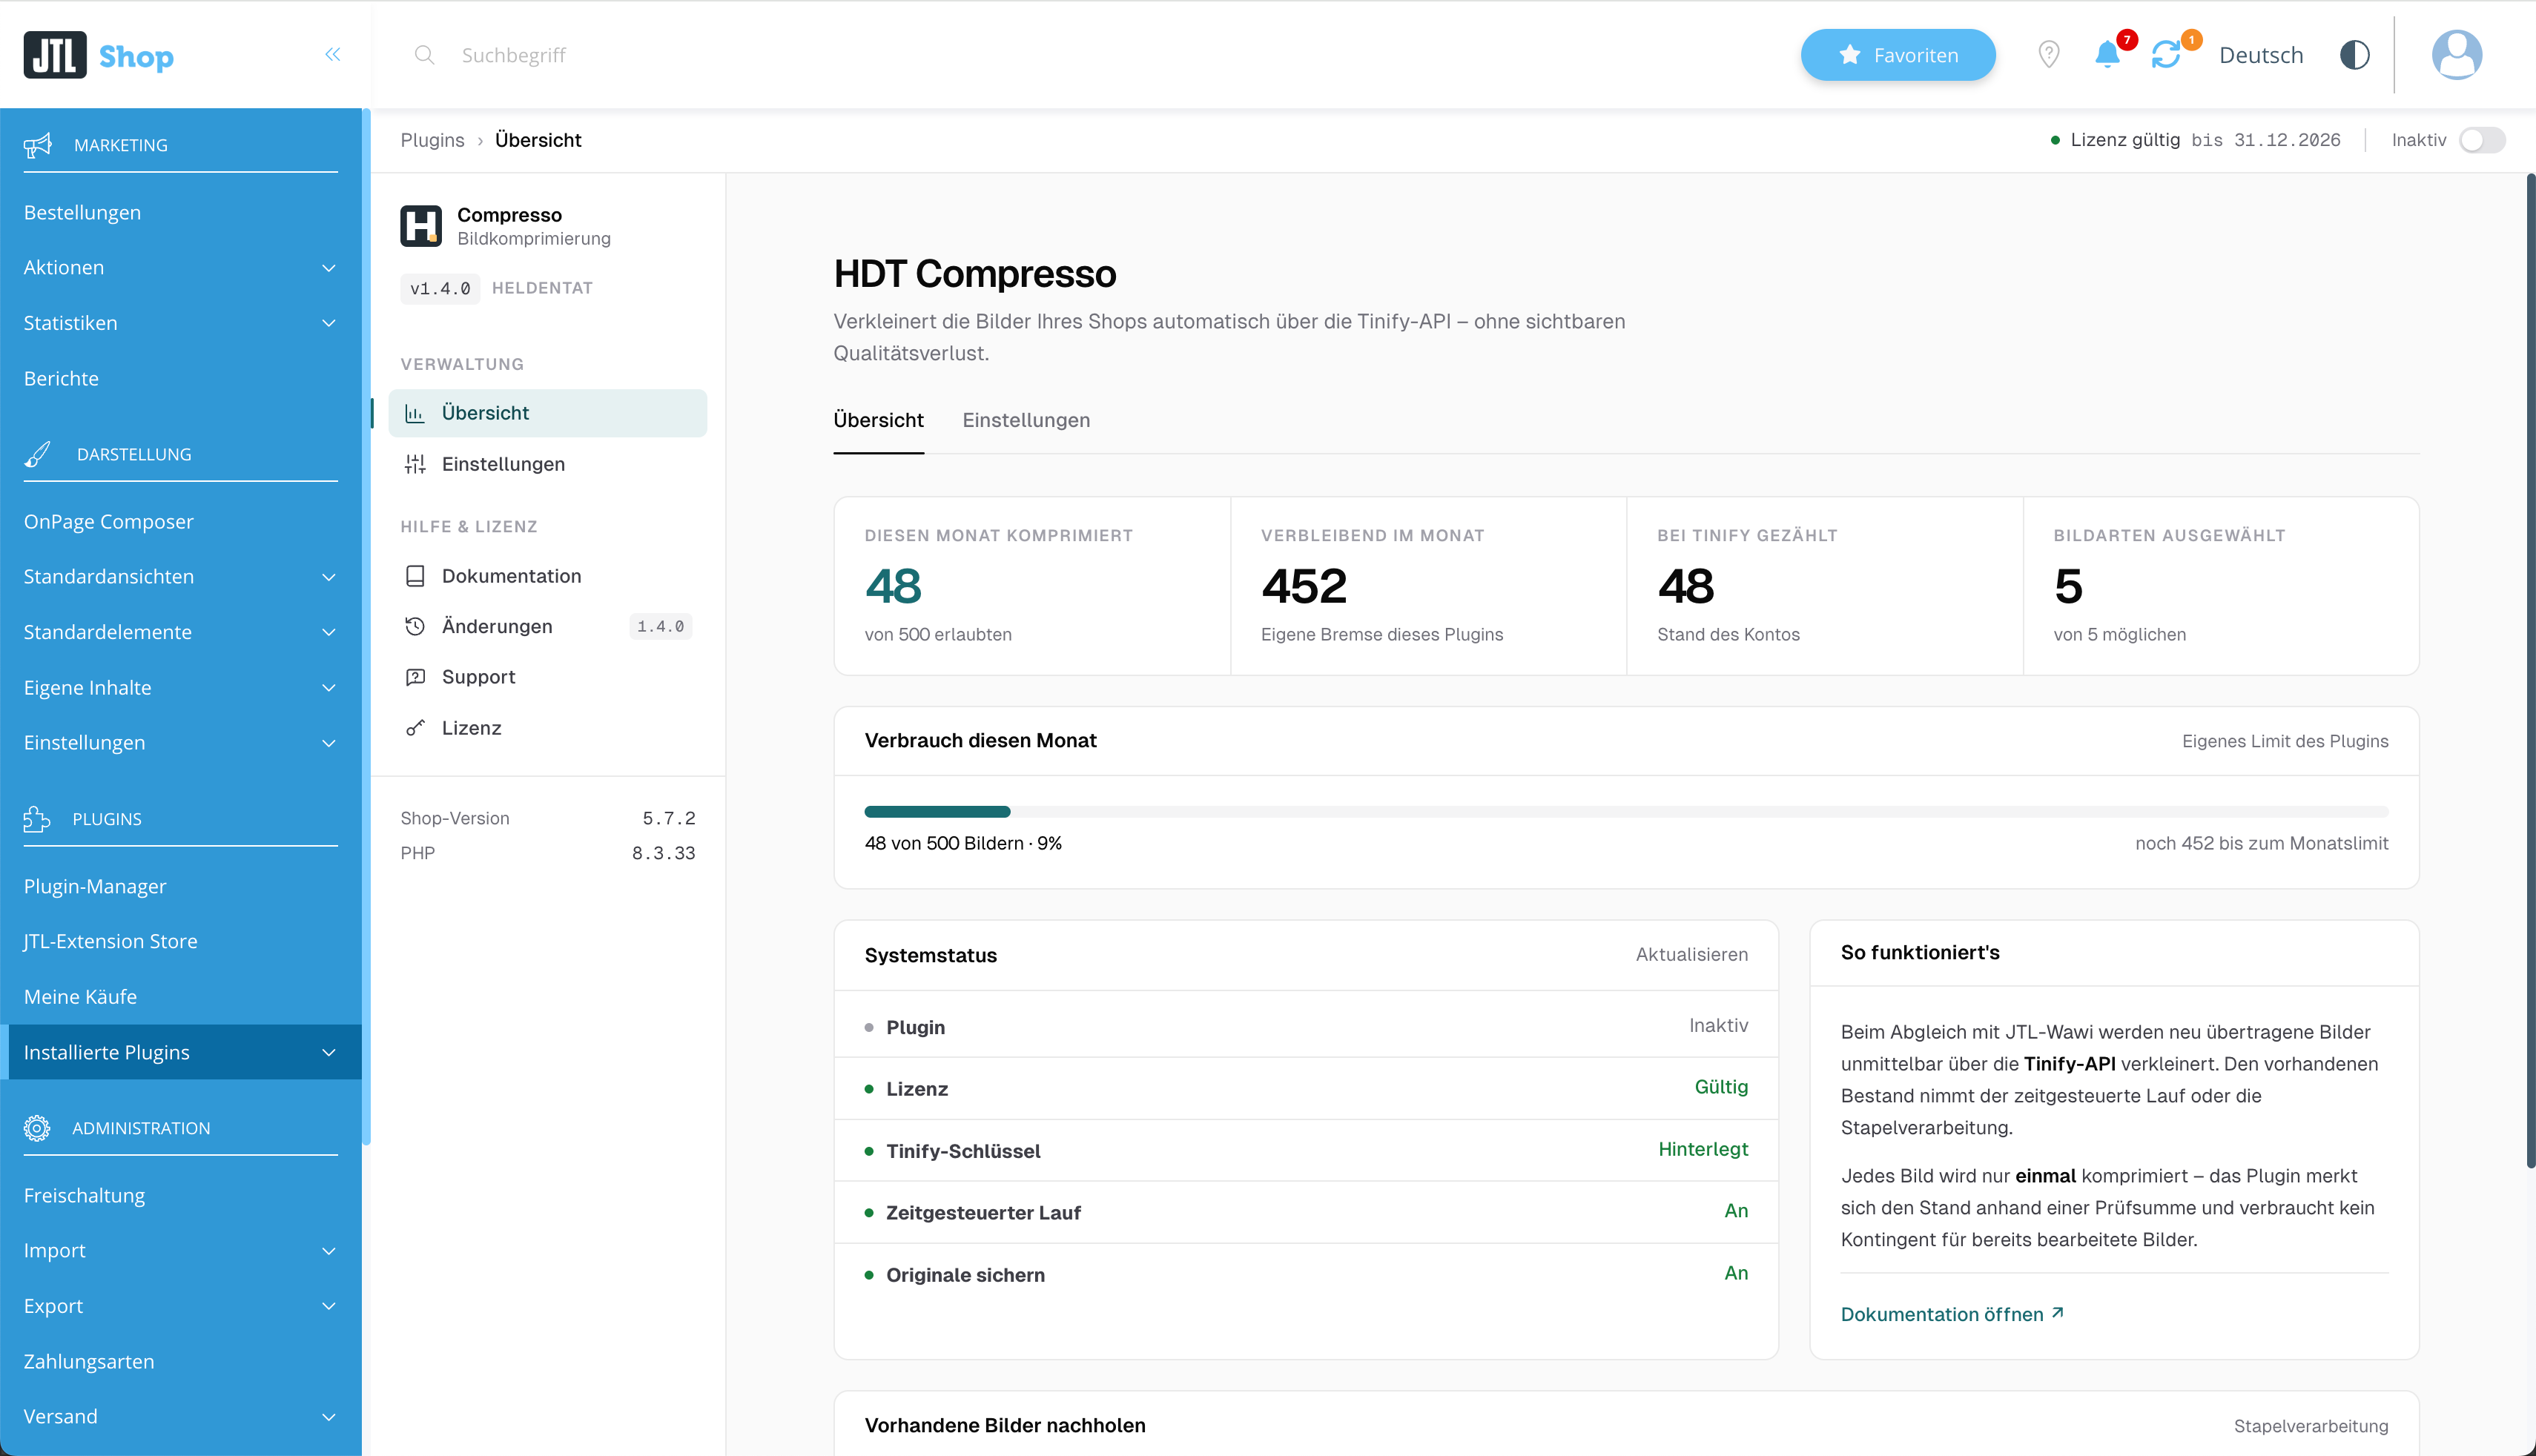Screen dimensions: 2536x1456
Task: Click monthly usage progress bar
Action: click(1626, 811)
